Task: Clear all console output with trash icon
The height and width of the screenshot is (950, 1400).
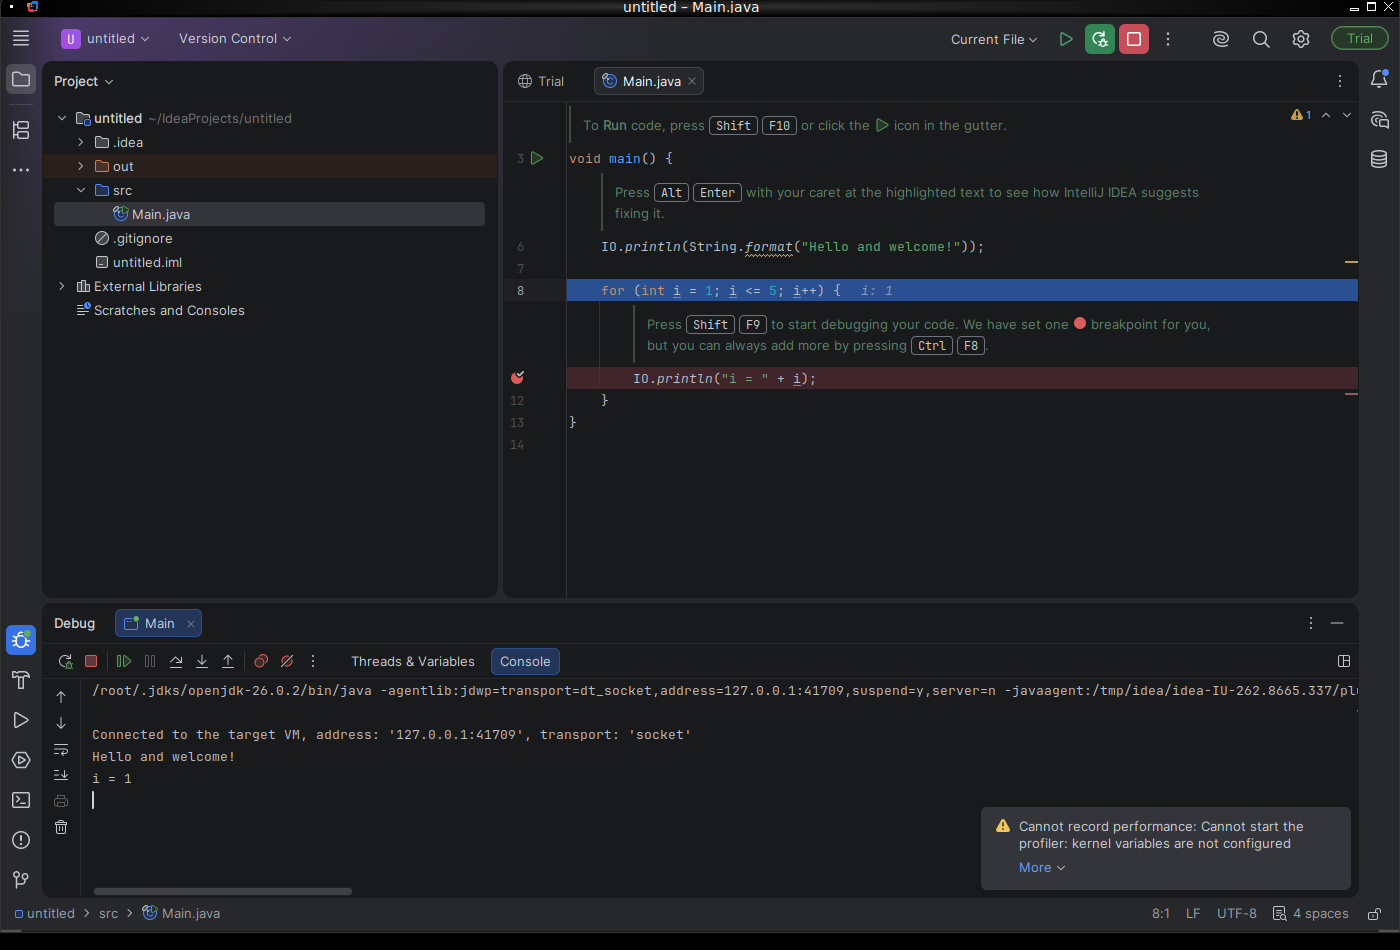Action: point(61,827)
